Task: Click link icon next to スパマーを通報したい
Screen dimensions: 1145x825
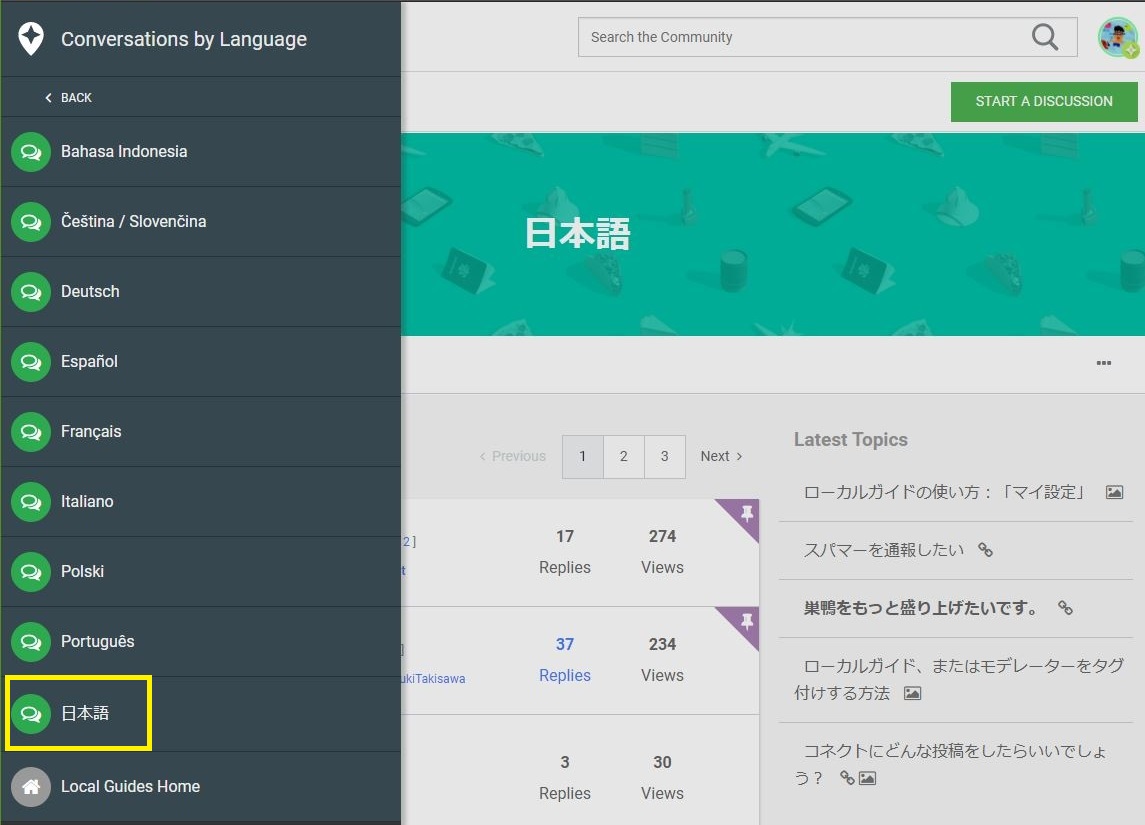Action: tap(986, 550)
